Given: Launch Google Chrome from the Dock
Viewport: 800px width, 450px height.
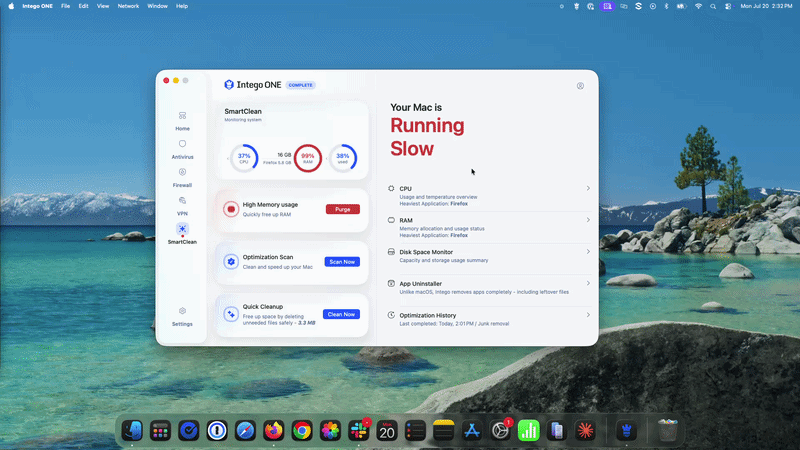Looking at the screenshot, I should (x=302, y=431).
